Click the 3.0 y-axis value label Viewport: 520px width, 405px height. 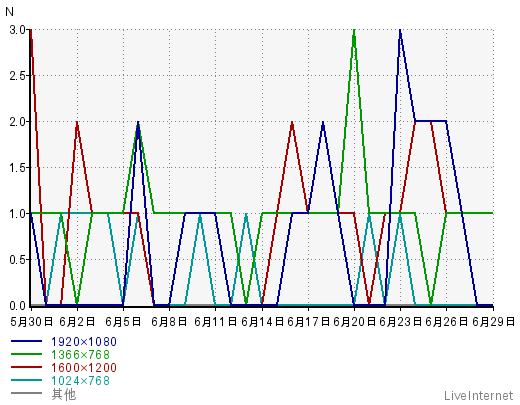[17, 30]
